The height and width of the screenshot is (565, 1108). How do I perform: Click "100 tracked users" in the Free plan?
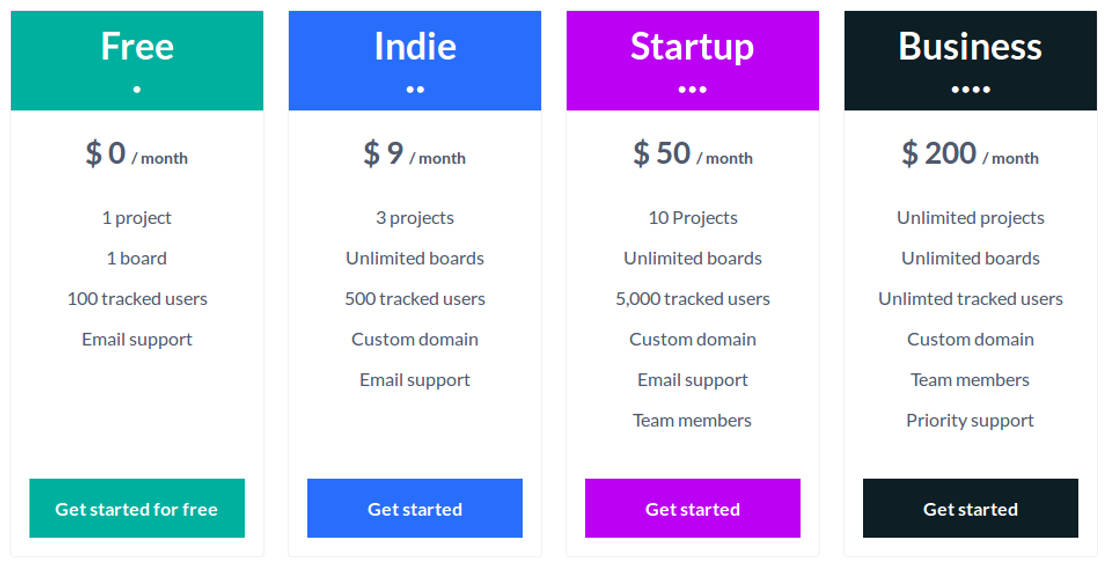[137, 299]
